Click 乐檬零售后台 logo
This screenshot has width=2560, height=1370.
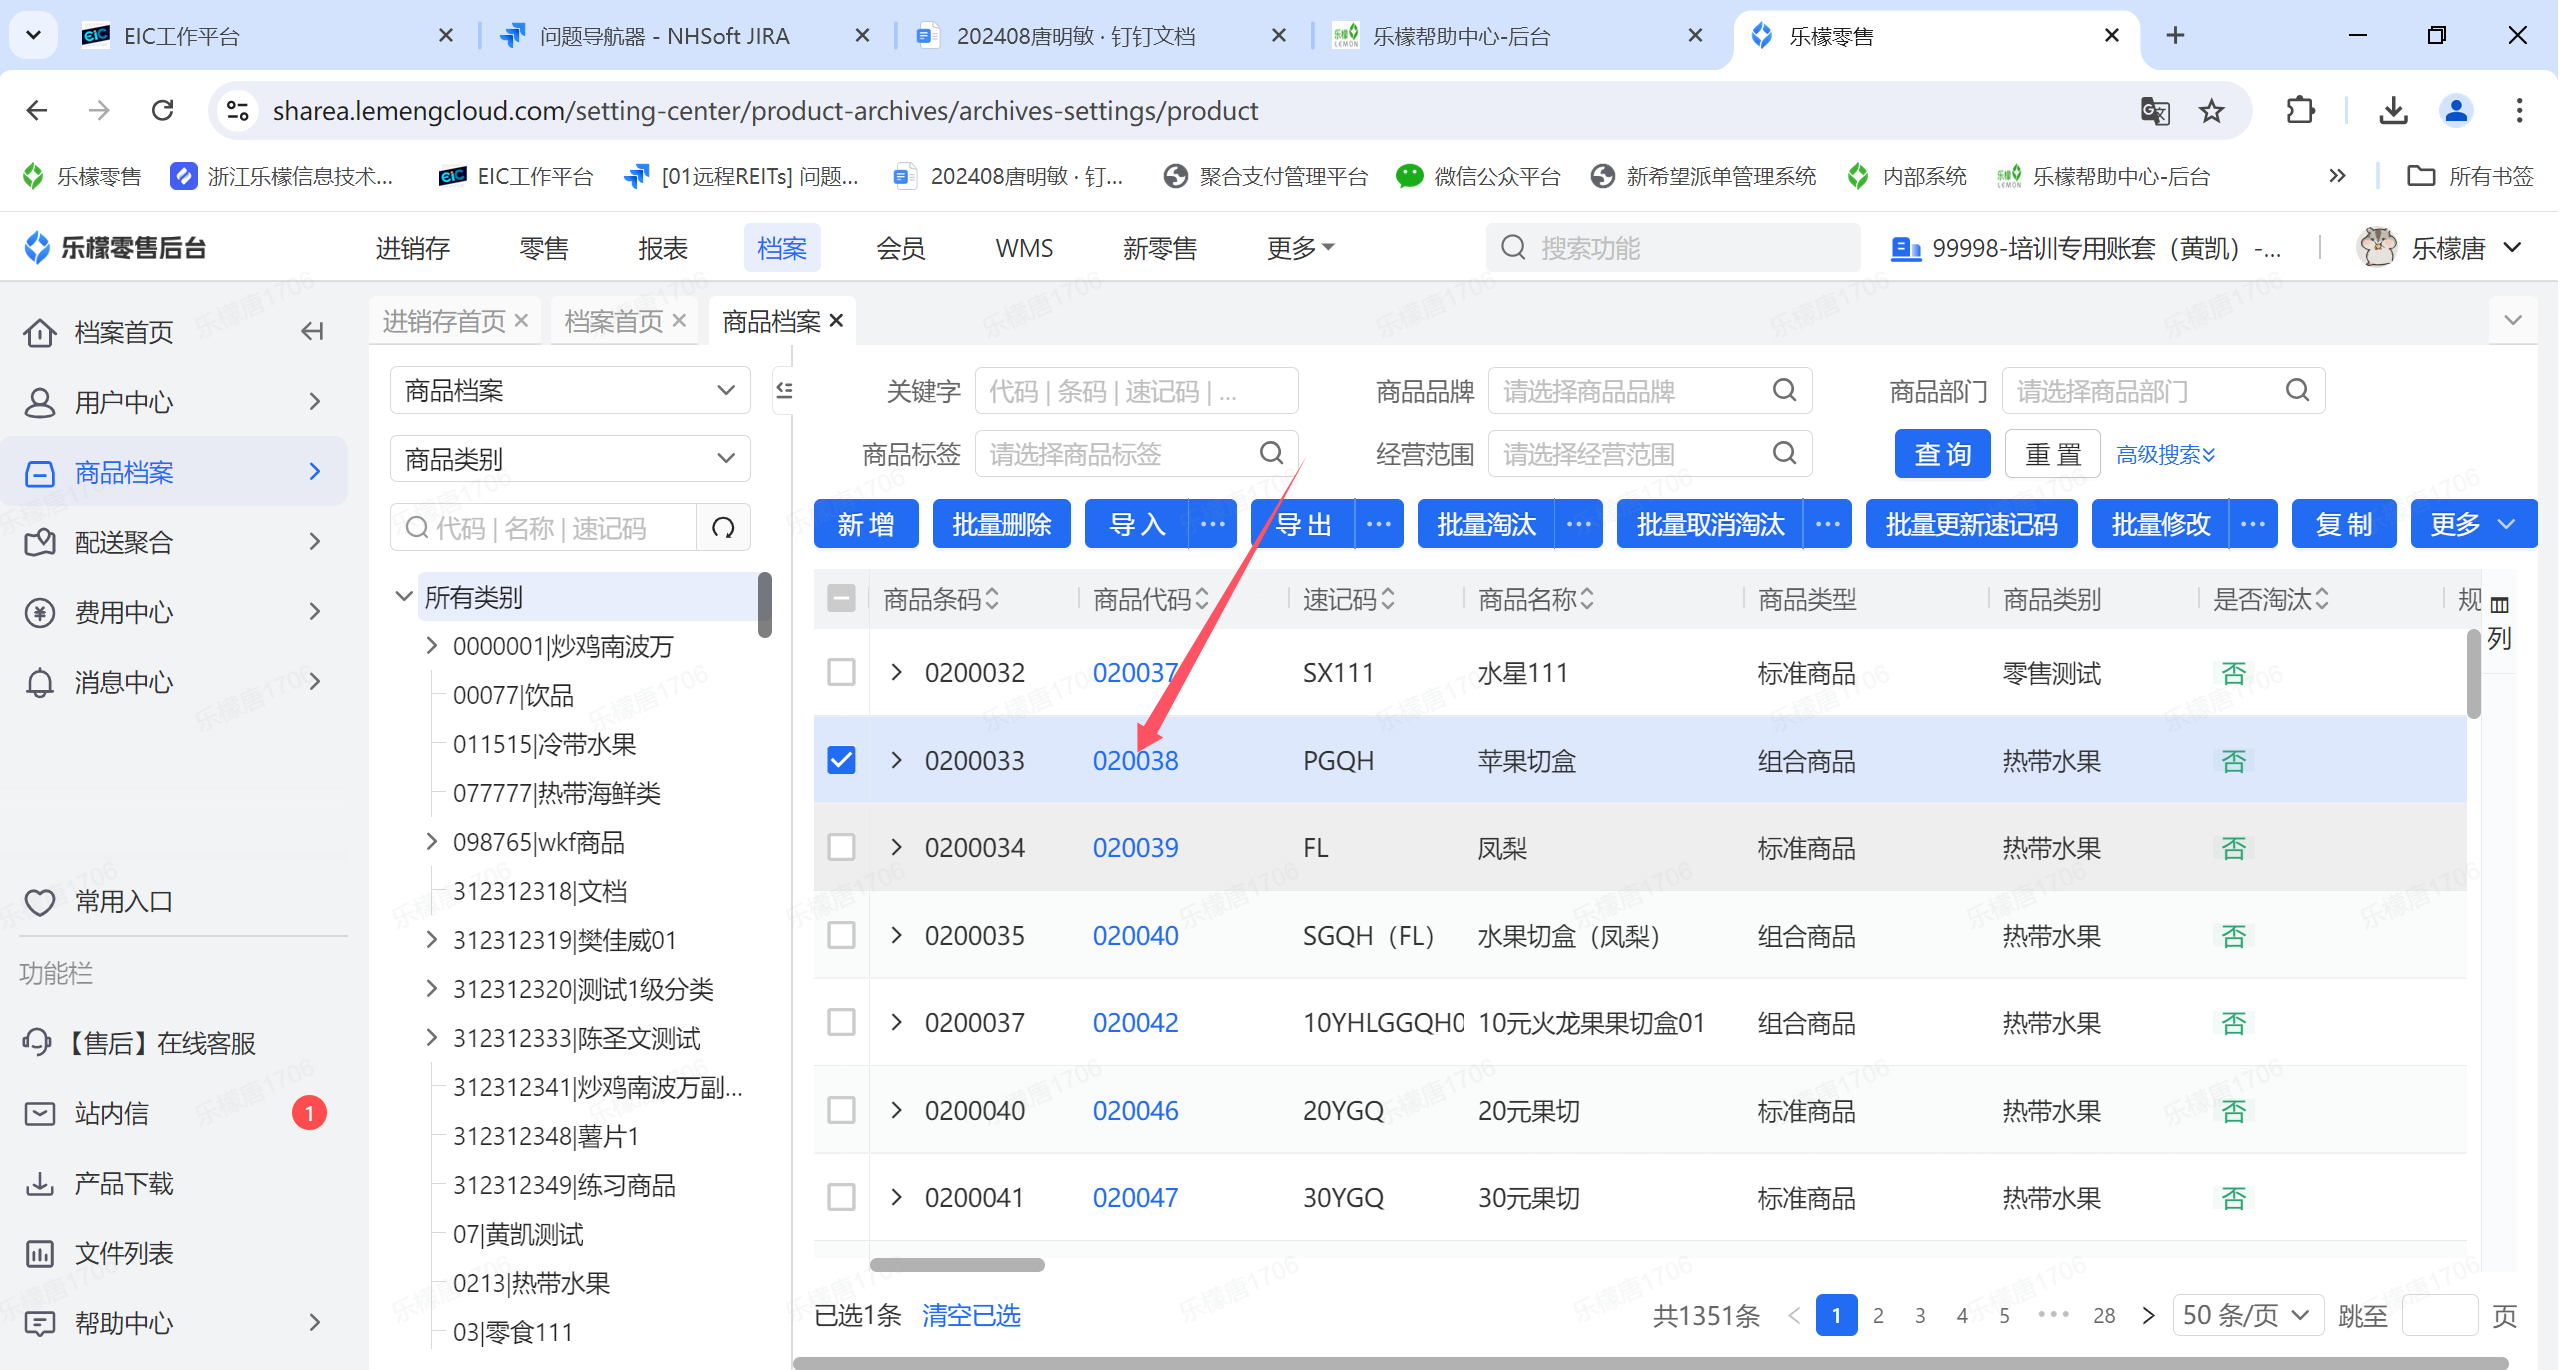click(115, 247)
